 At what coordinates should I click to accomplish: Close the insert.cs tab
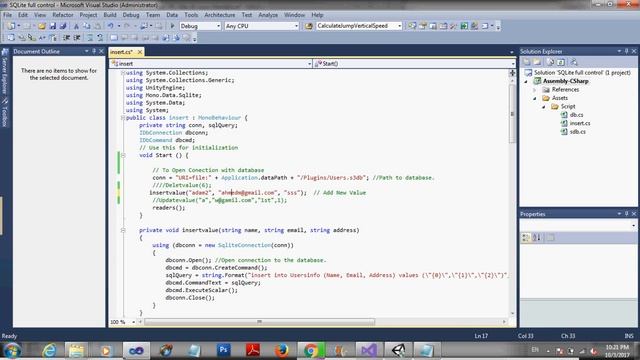(140, 52)
